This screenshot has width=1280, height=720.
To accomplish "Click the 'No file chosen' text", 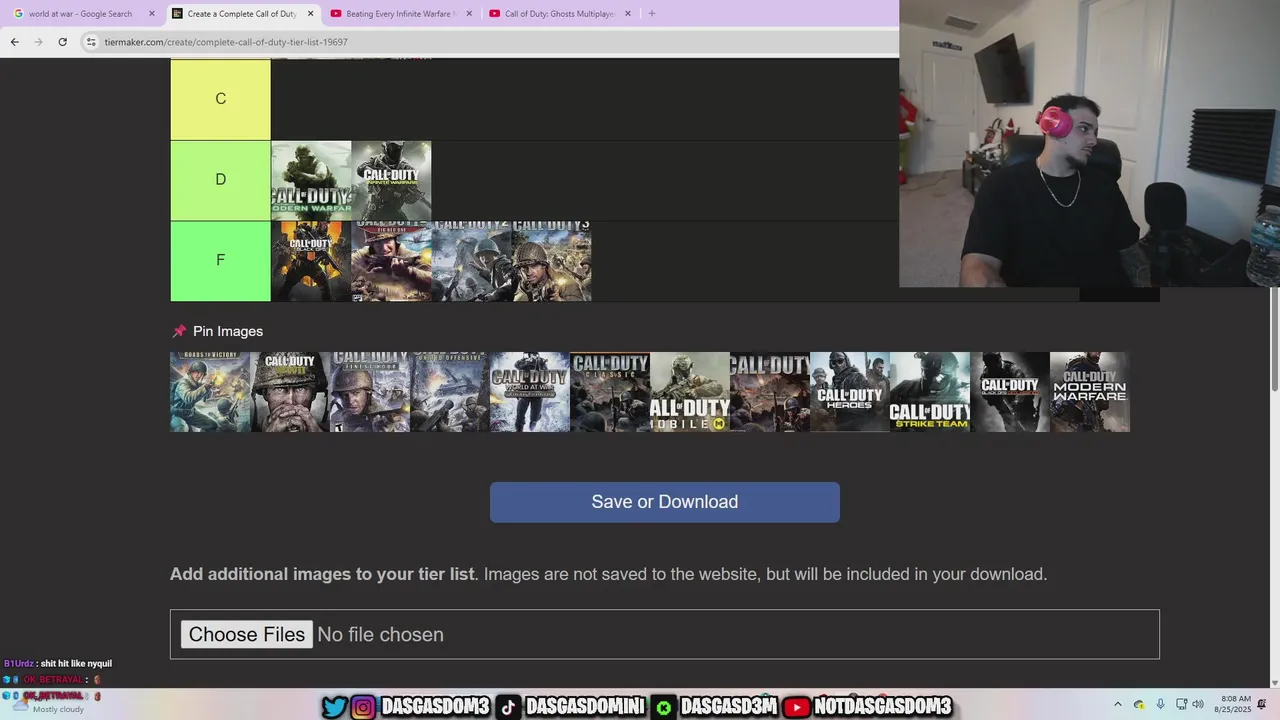I will [380, 634].
